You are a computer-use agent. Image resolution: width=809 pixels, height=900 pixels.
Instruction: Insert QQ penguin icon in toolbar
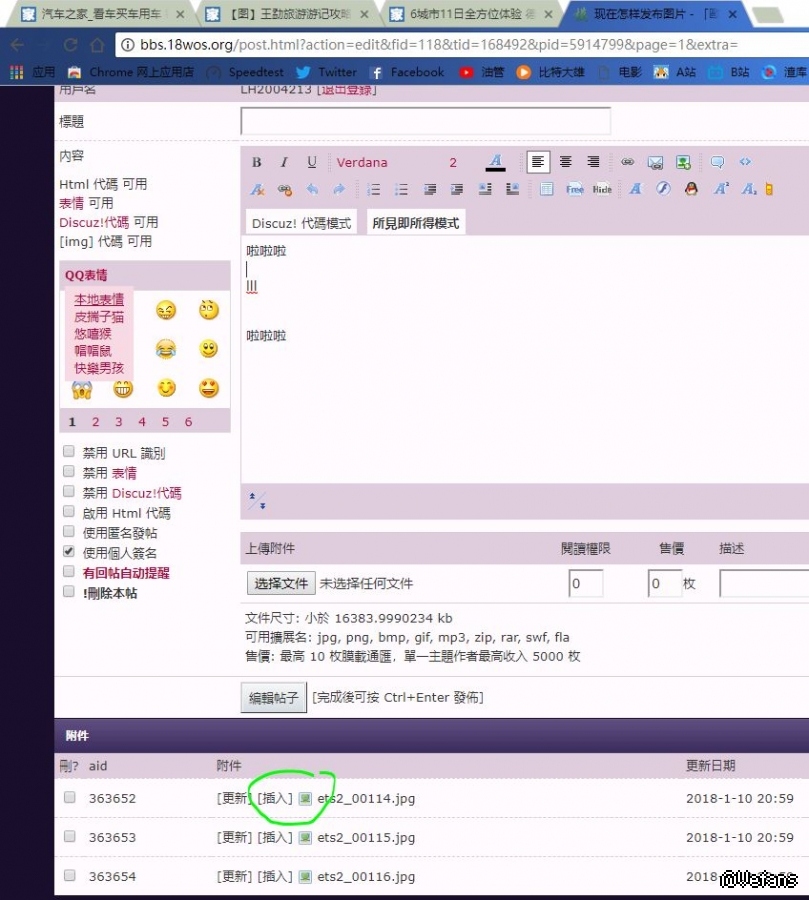(x=690, y=189)
